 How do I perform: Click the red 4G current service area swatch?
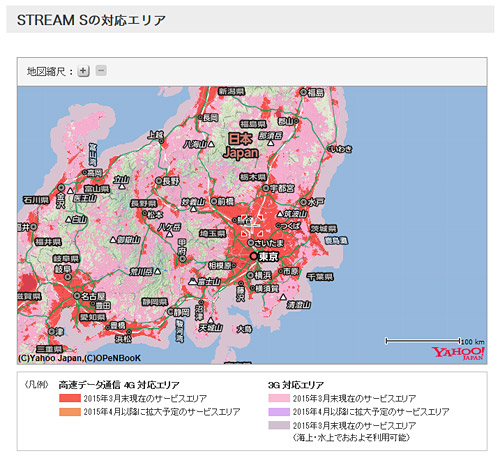pyautogui.click(x=70, y=398)
